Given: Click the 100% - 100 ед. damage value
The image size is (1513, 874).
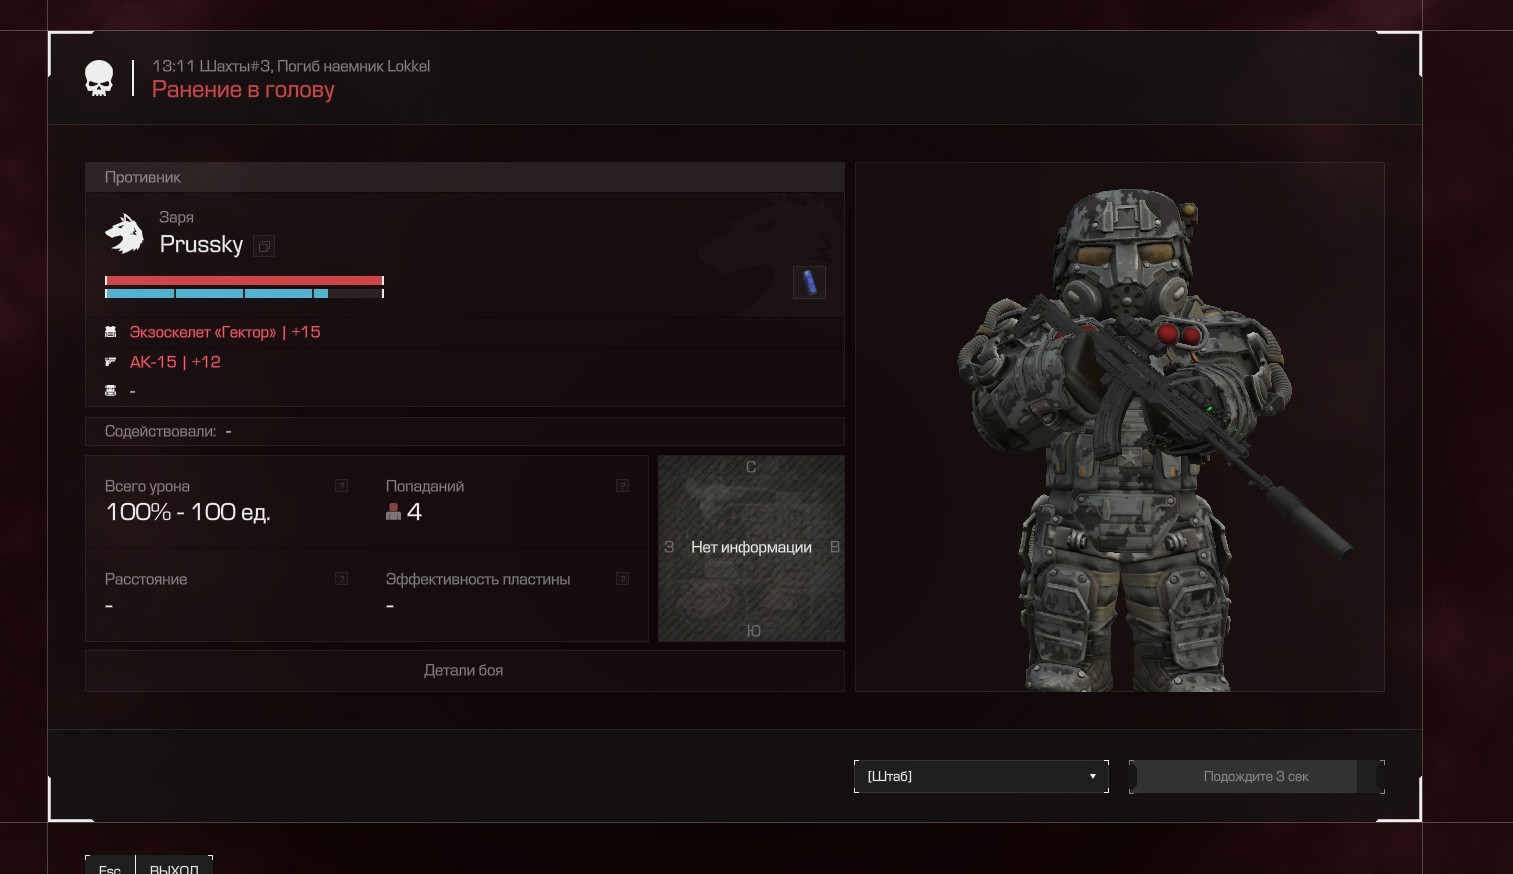Looking at the screenshot, I should pyautogui.click(x=188, y=512).
